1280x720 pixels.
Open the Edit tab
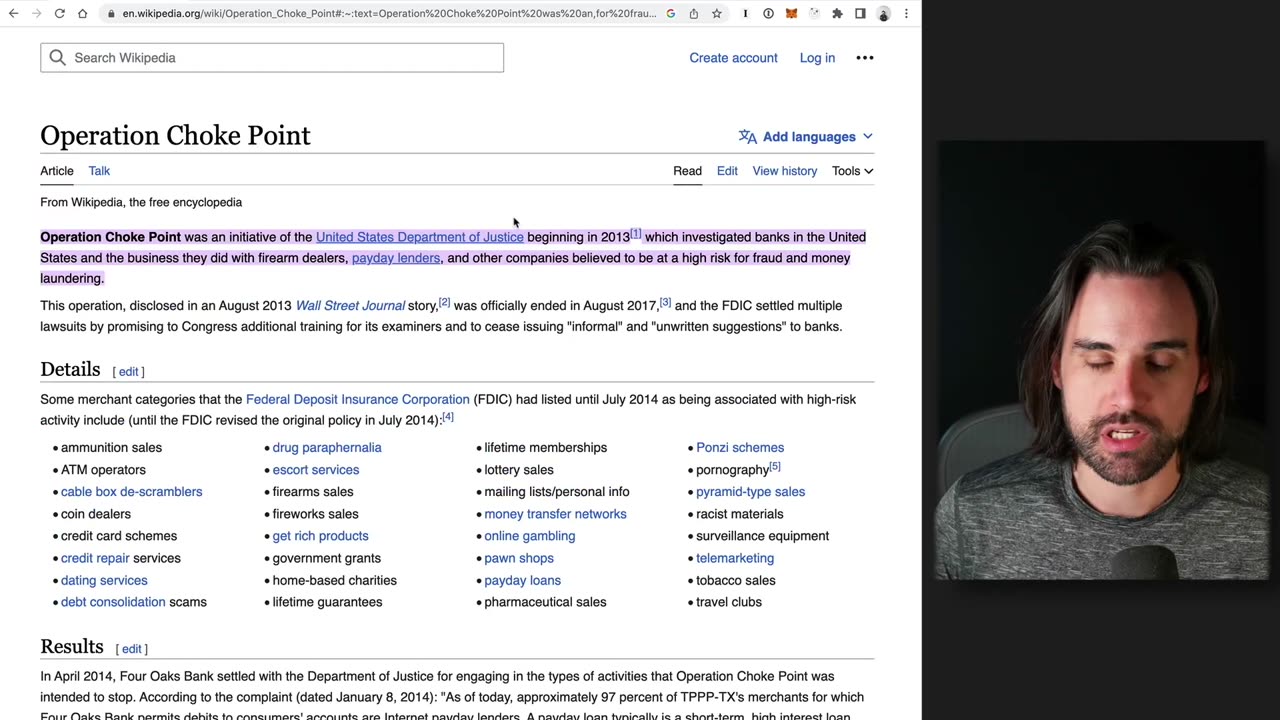click(727, 171)
